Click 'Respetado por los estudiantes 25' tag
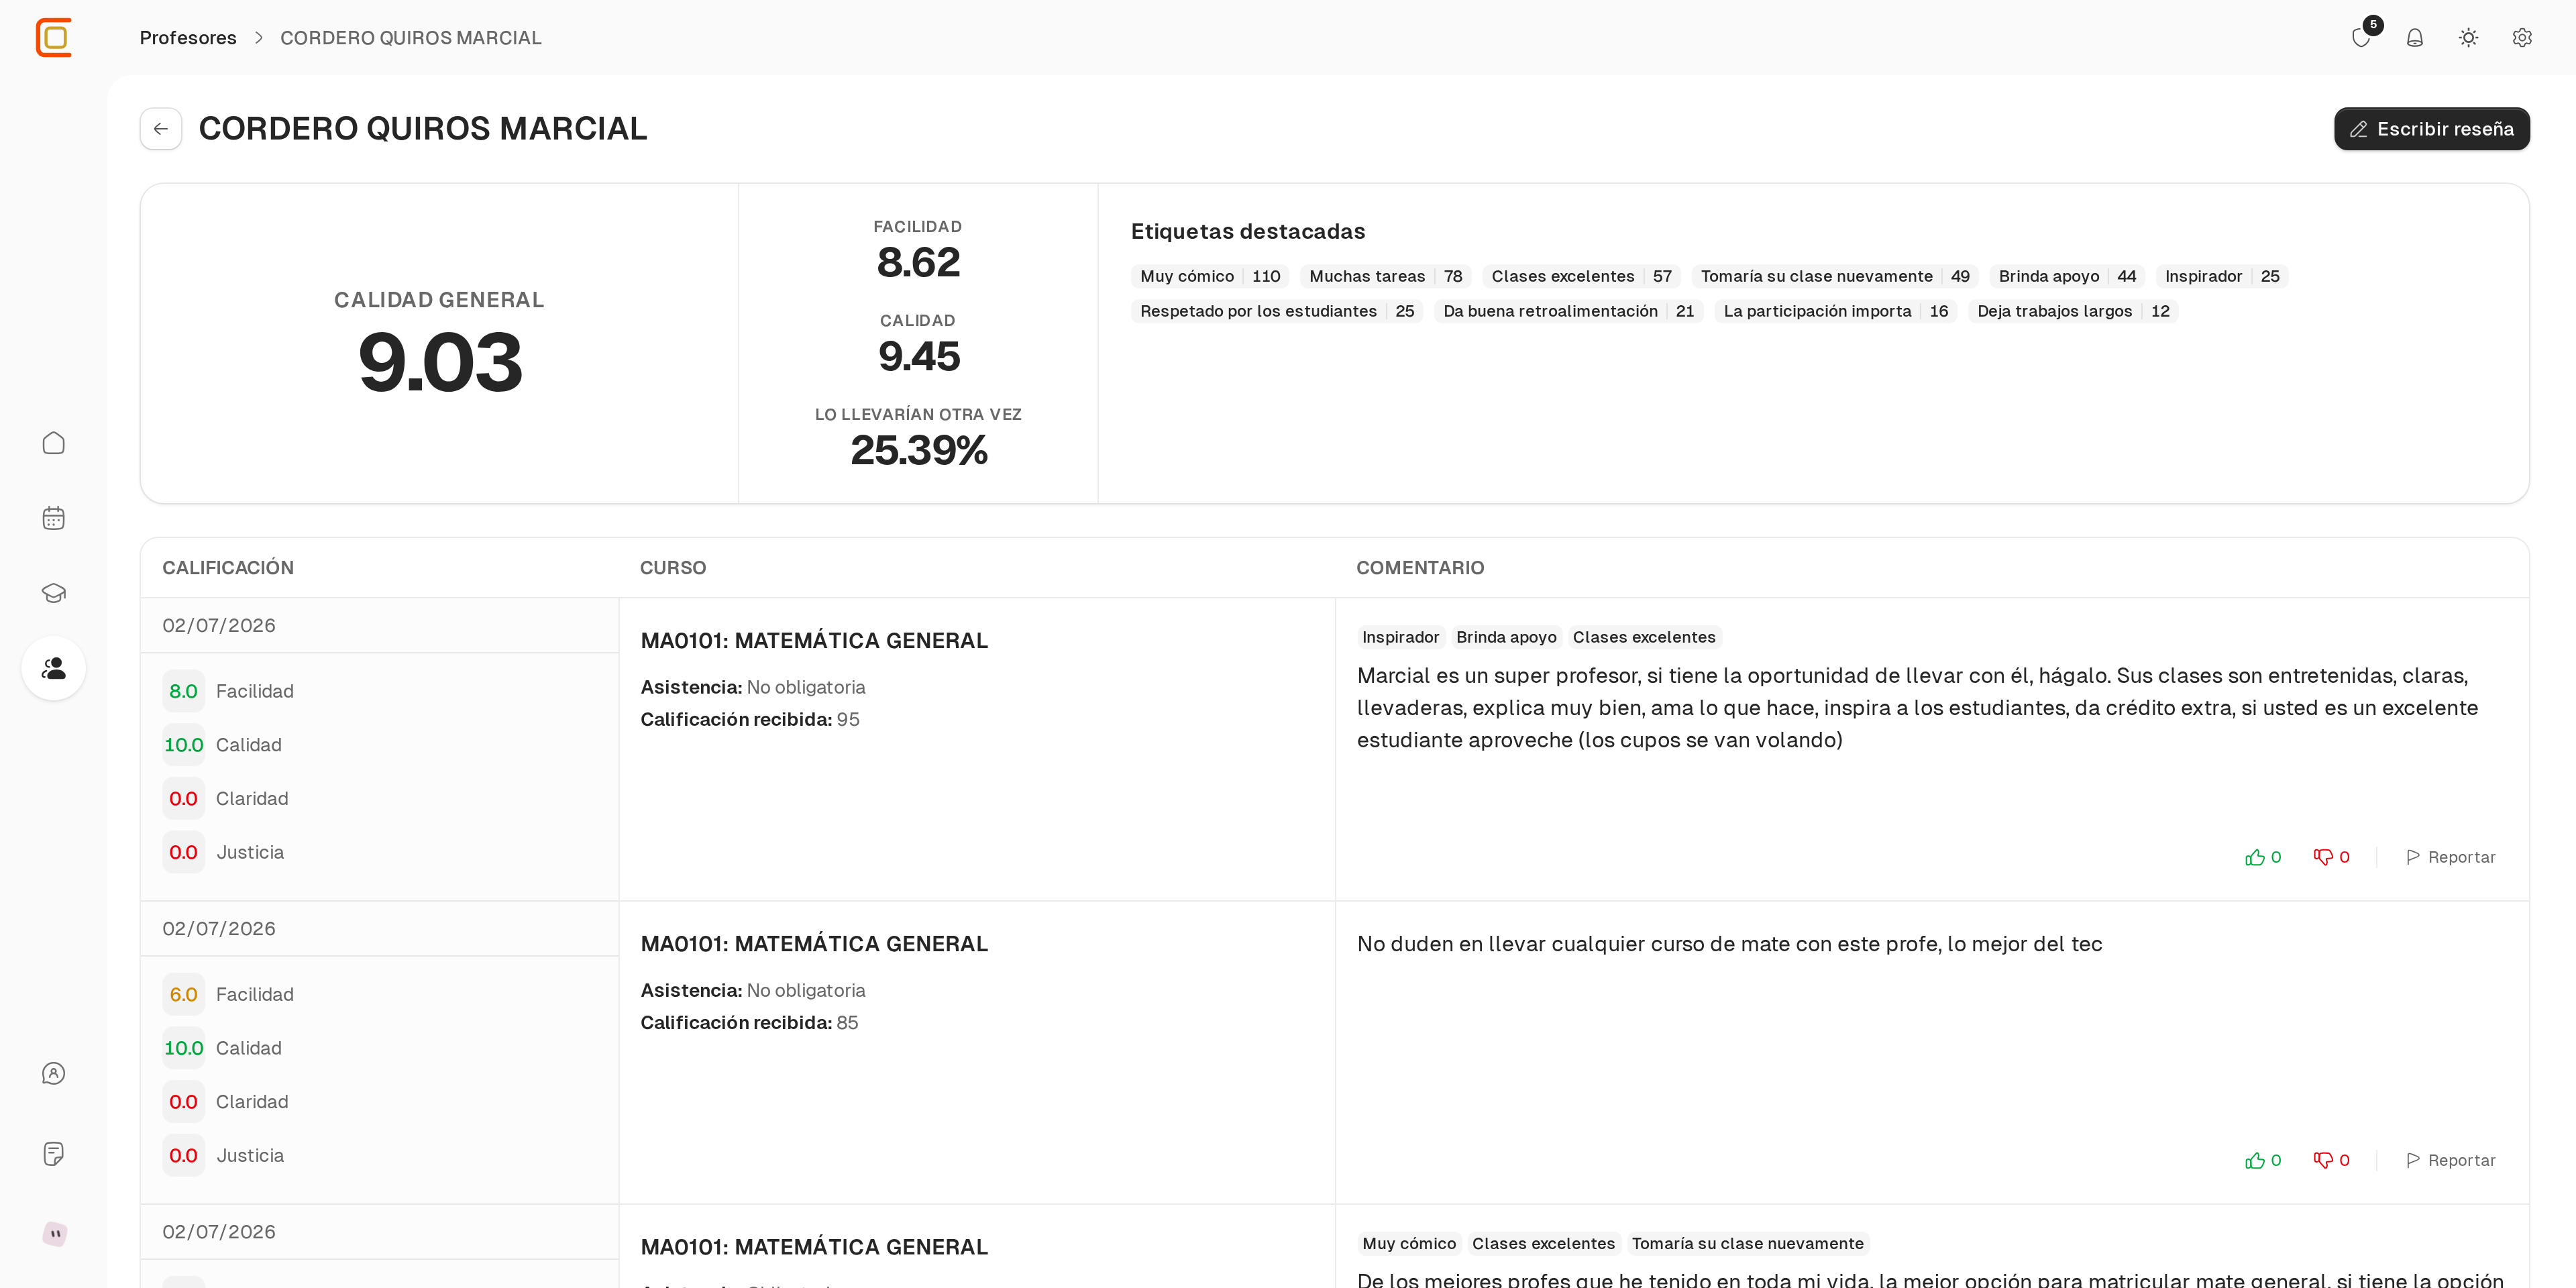Image resolution: width=2576 pixels, height=1288 pixels. (x=1277, y=311)
